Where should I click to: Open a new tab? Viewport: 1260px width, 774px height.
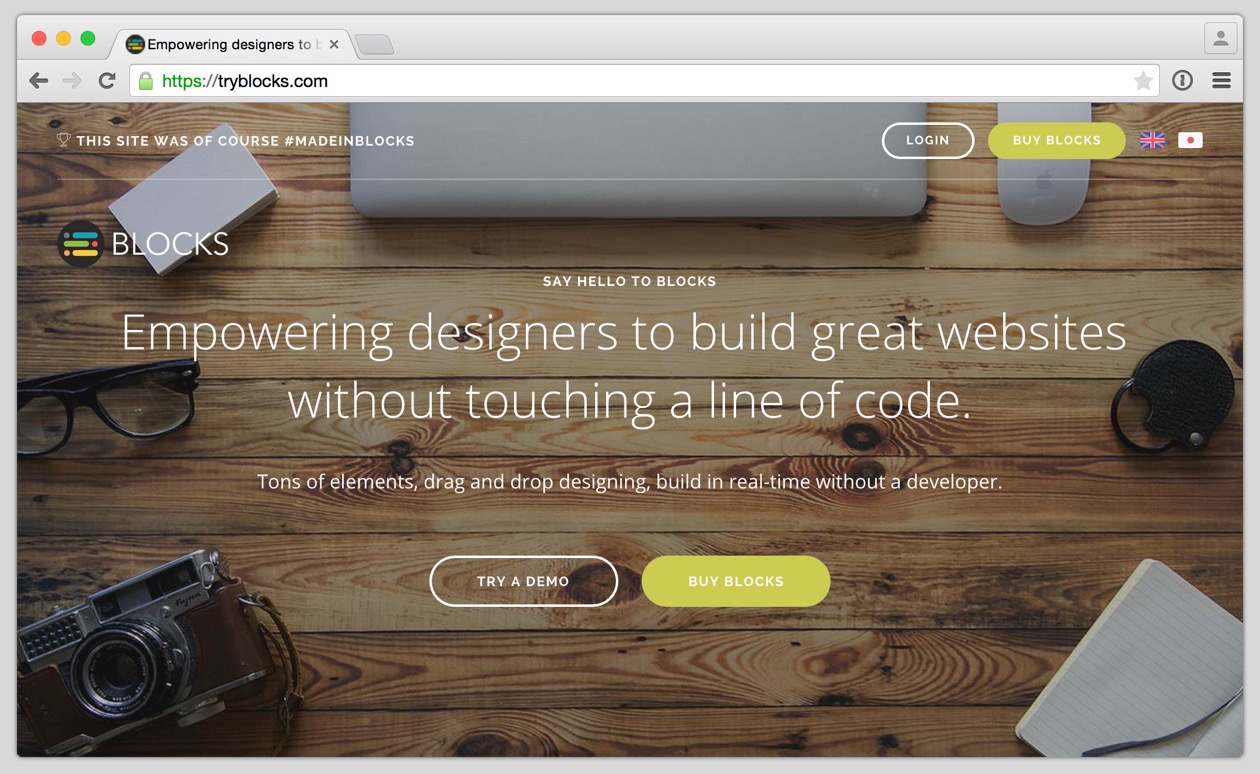point(375,44)
